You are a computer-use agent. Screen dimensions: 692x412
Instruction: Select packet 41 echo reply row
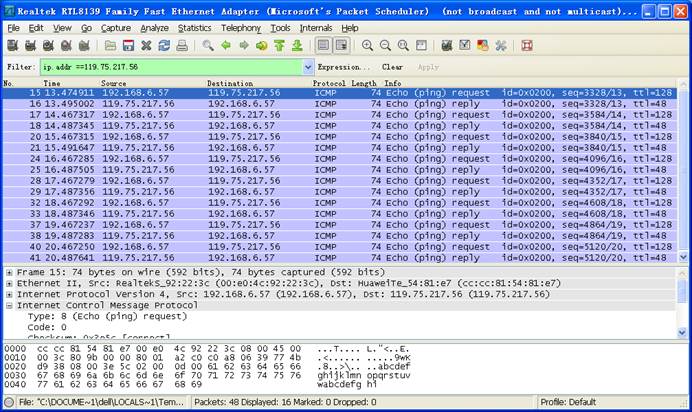coord(339,258)
